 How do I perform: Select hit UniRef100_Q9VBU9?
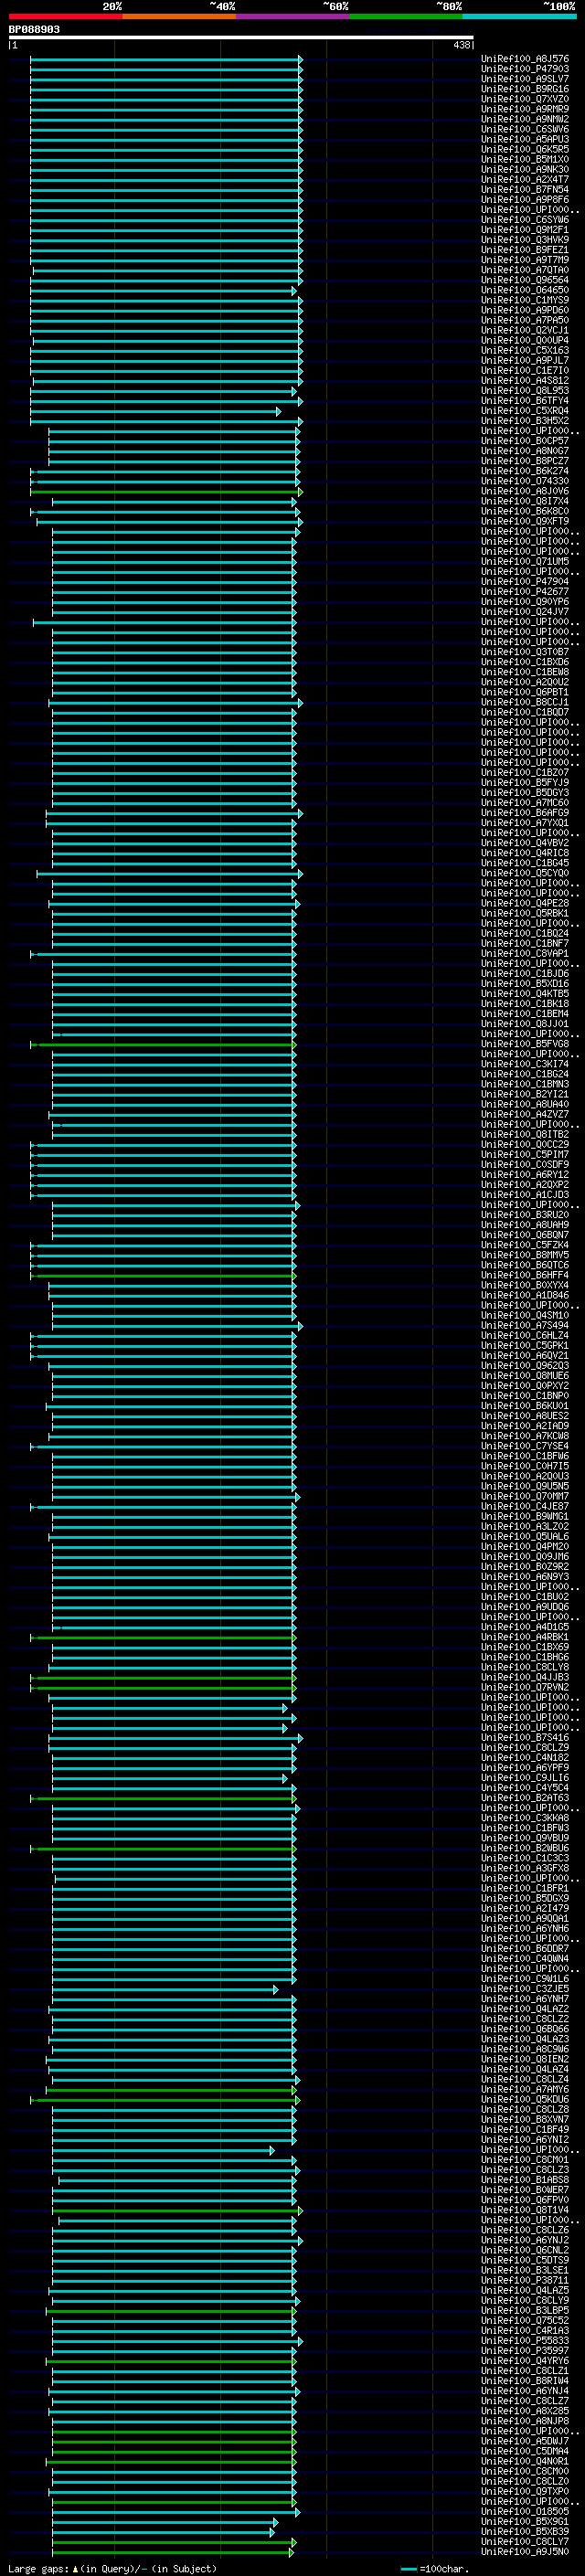[525, 1838]
